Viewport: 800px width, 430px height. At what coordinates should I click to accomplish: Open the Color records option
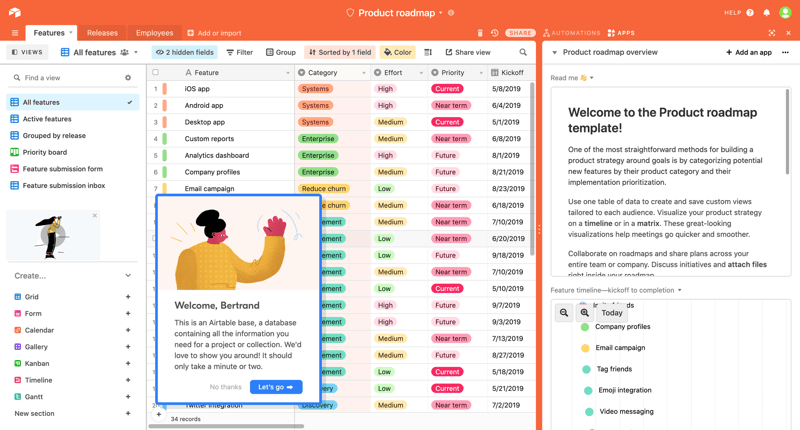point(397,52)
